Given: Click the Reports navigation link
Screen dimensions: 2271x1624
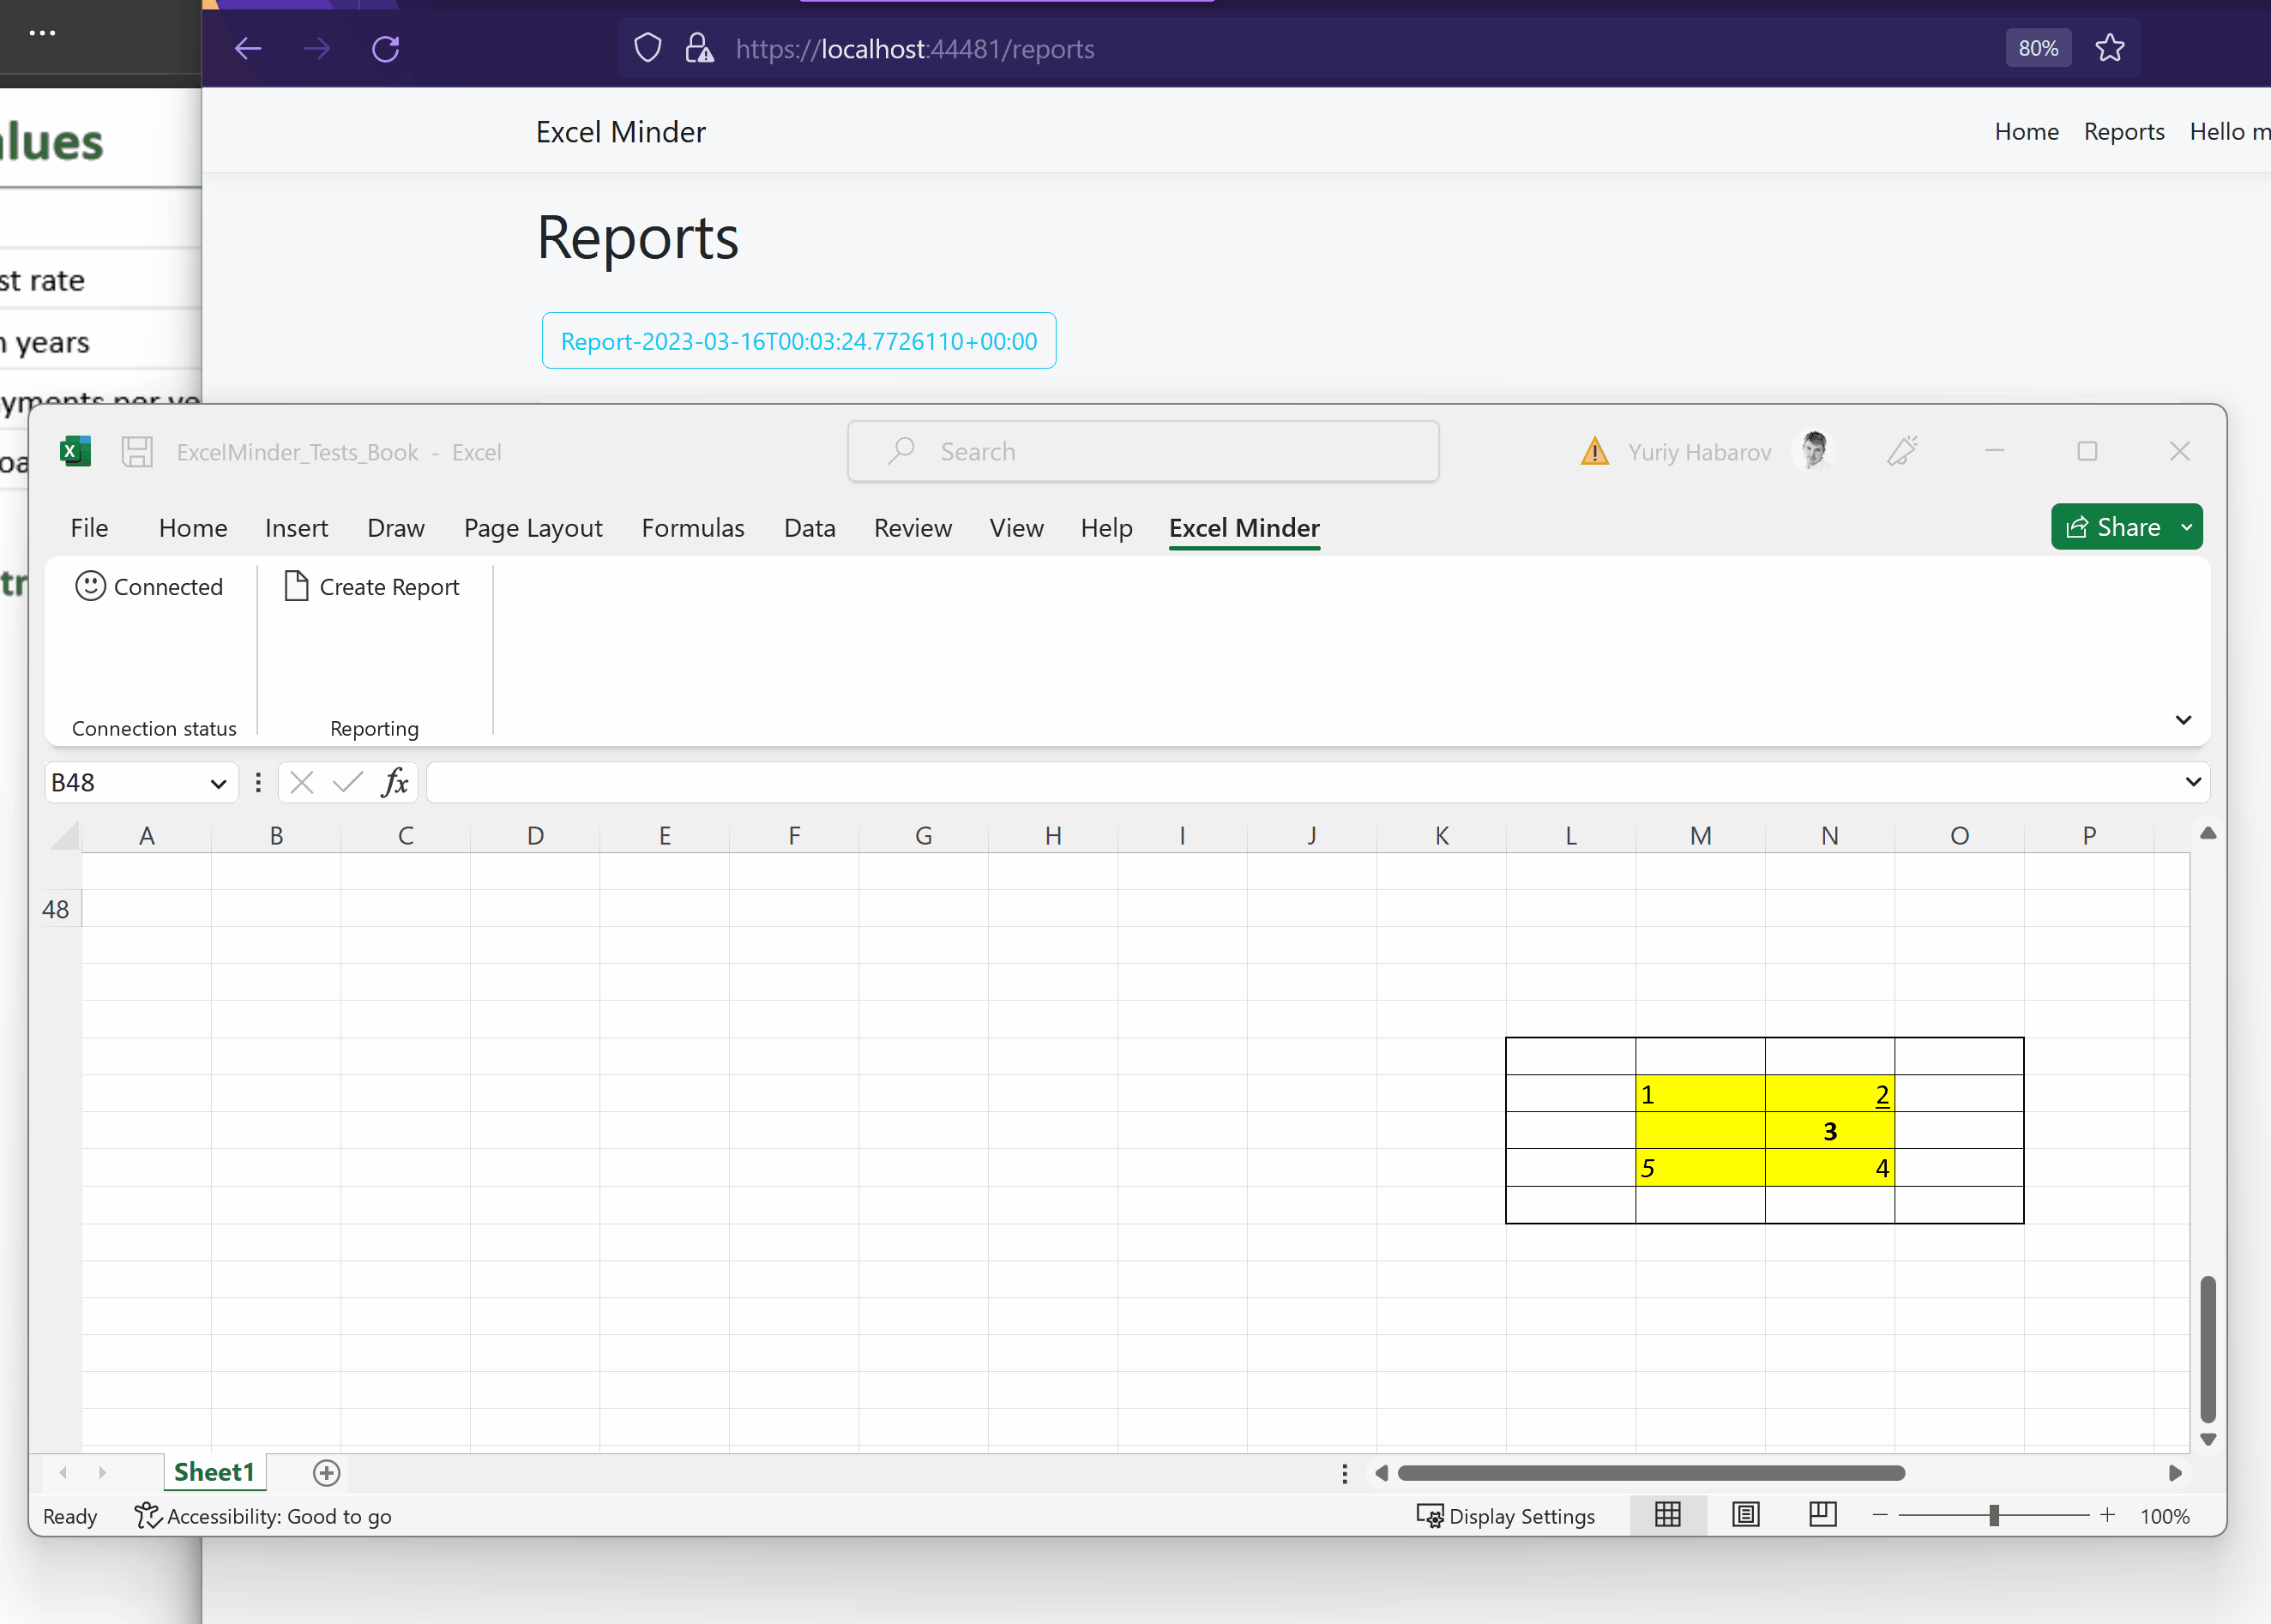Looking at the screenshot, I should click(2123, 131).
